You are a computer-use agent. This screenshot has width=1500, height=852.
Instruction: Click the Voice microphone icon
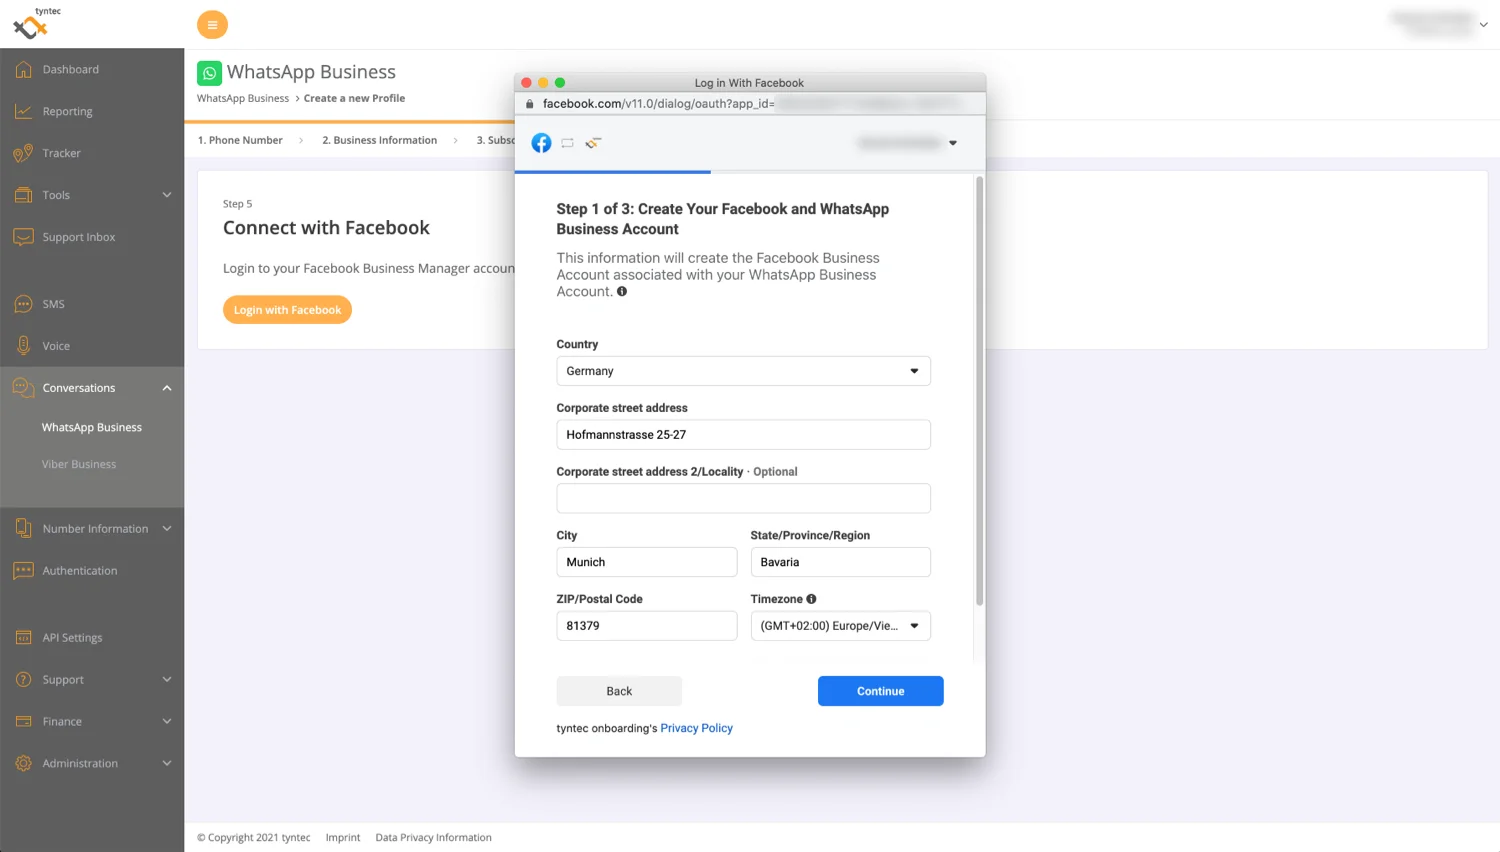pos(23,346)
